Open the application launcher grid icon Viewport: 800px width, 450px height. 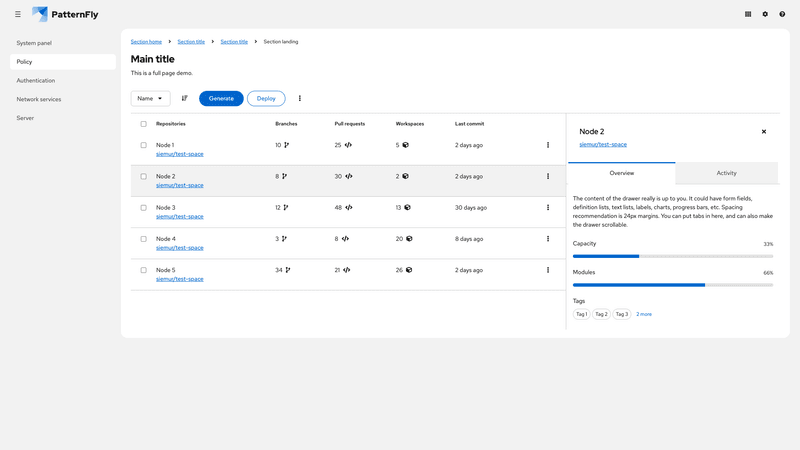[748, 14]
